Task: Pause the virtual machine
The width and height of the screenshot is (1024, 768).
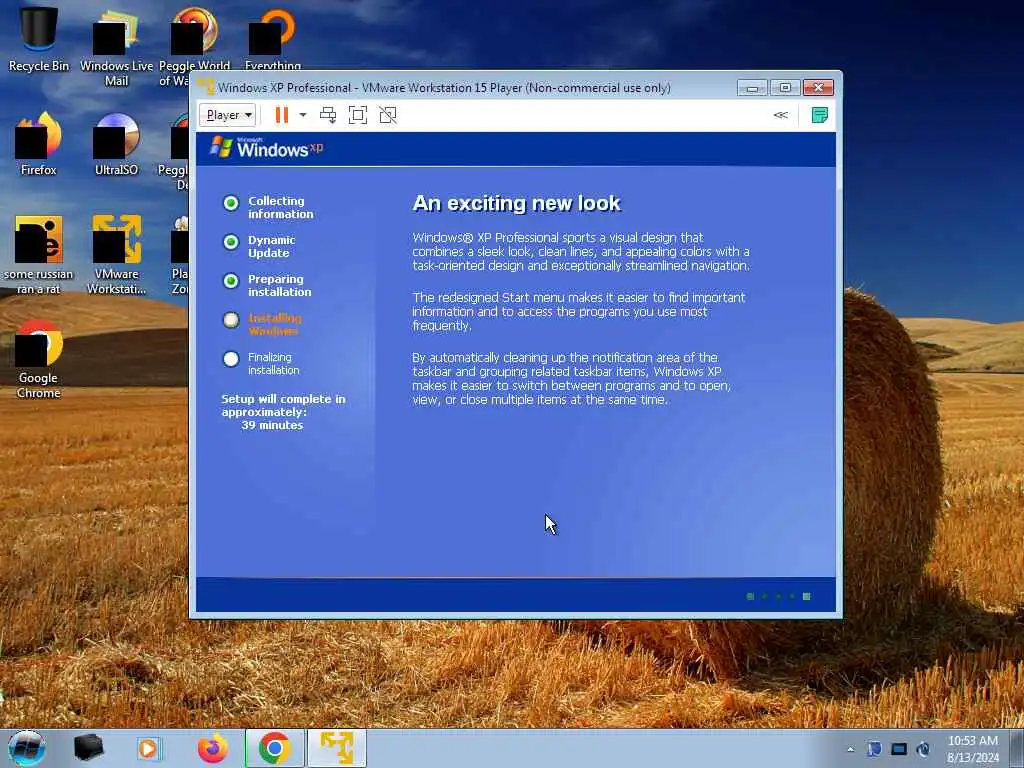Action: click(x=281, y=115)
